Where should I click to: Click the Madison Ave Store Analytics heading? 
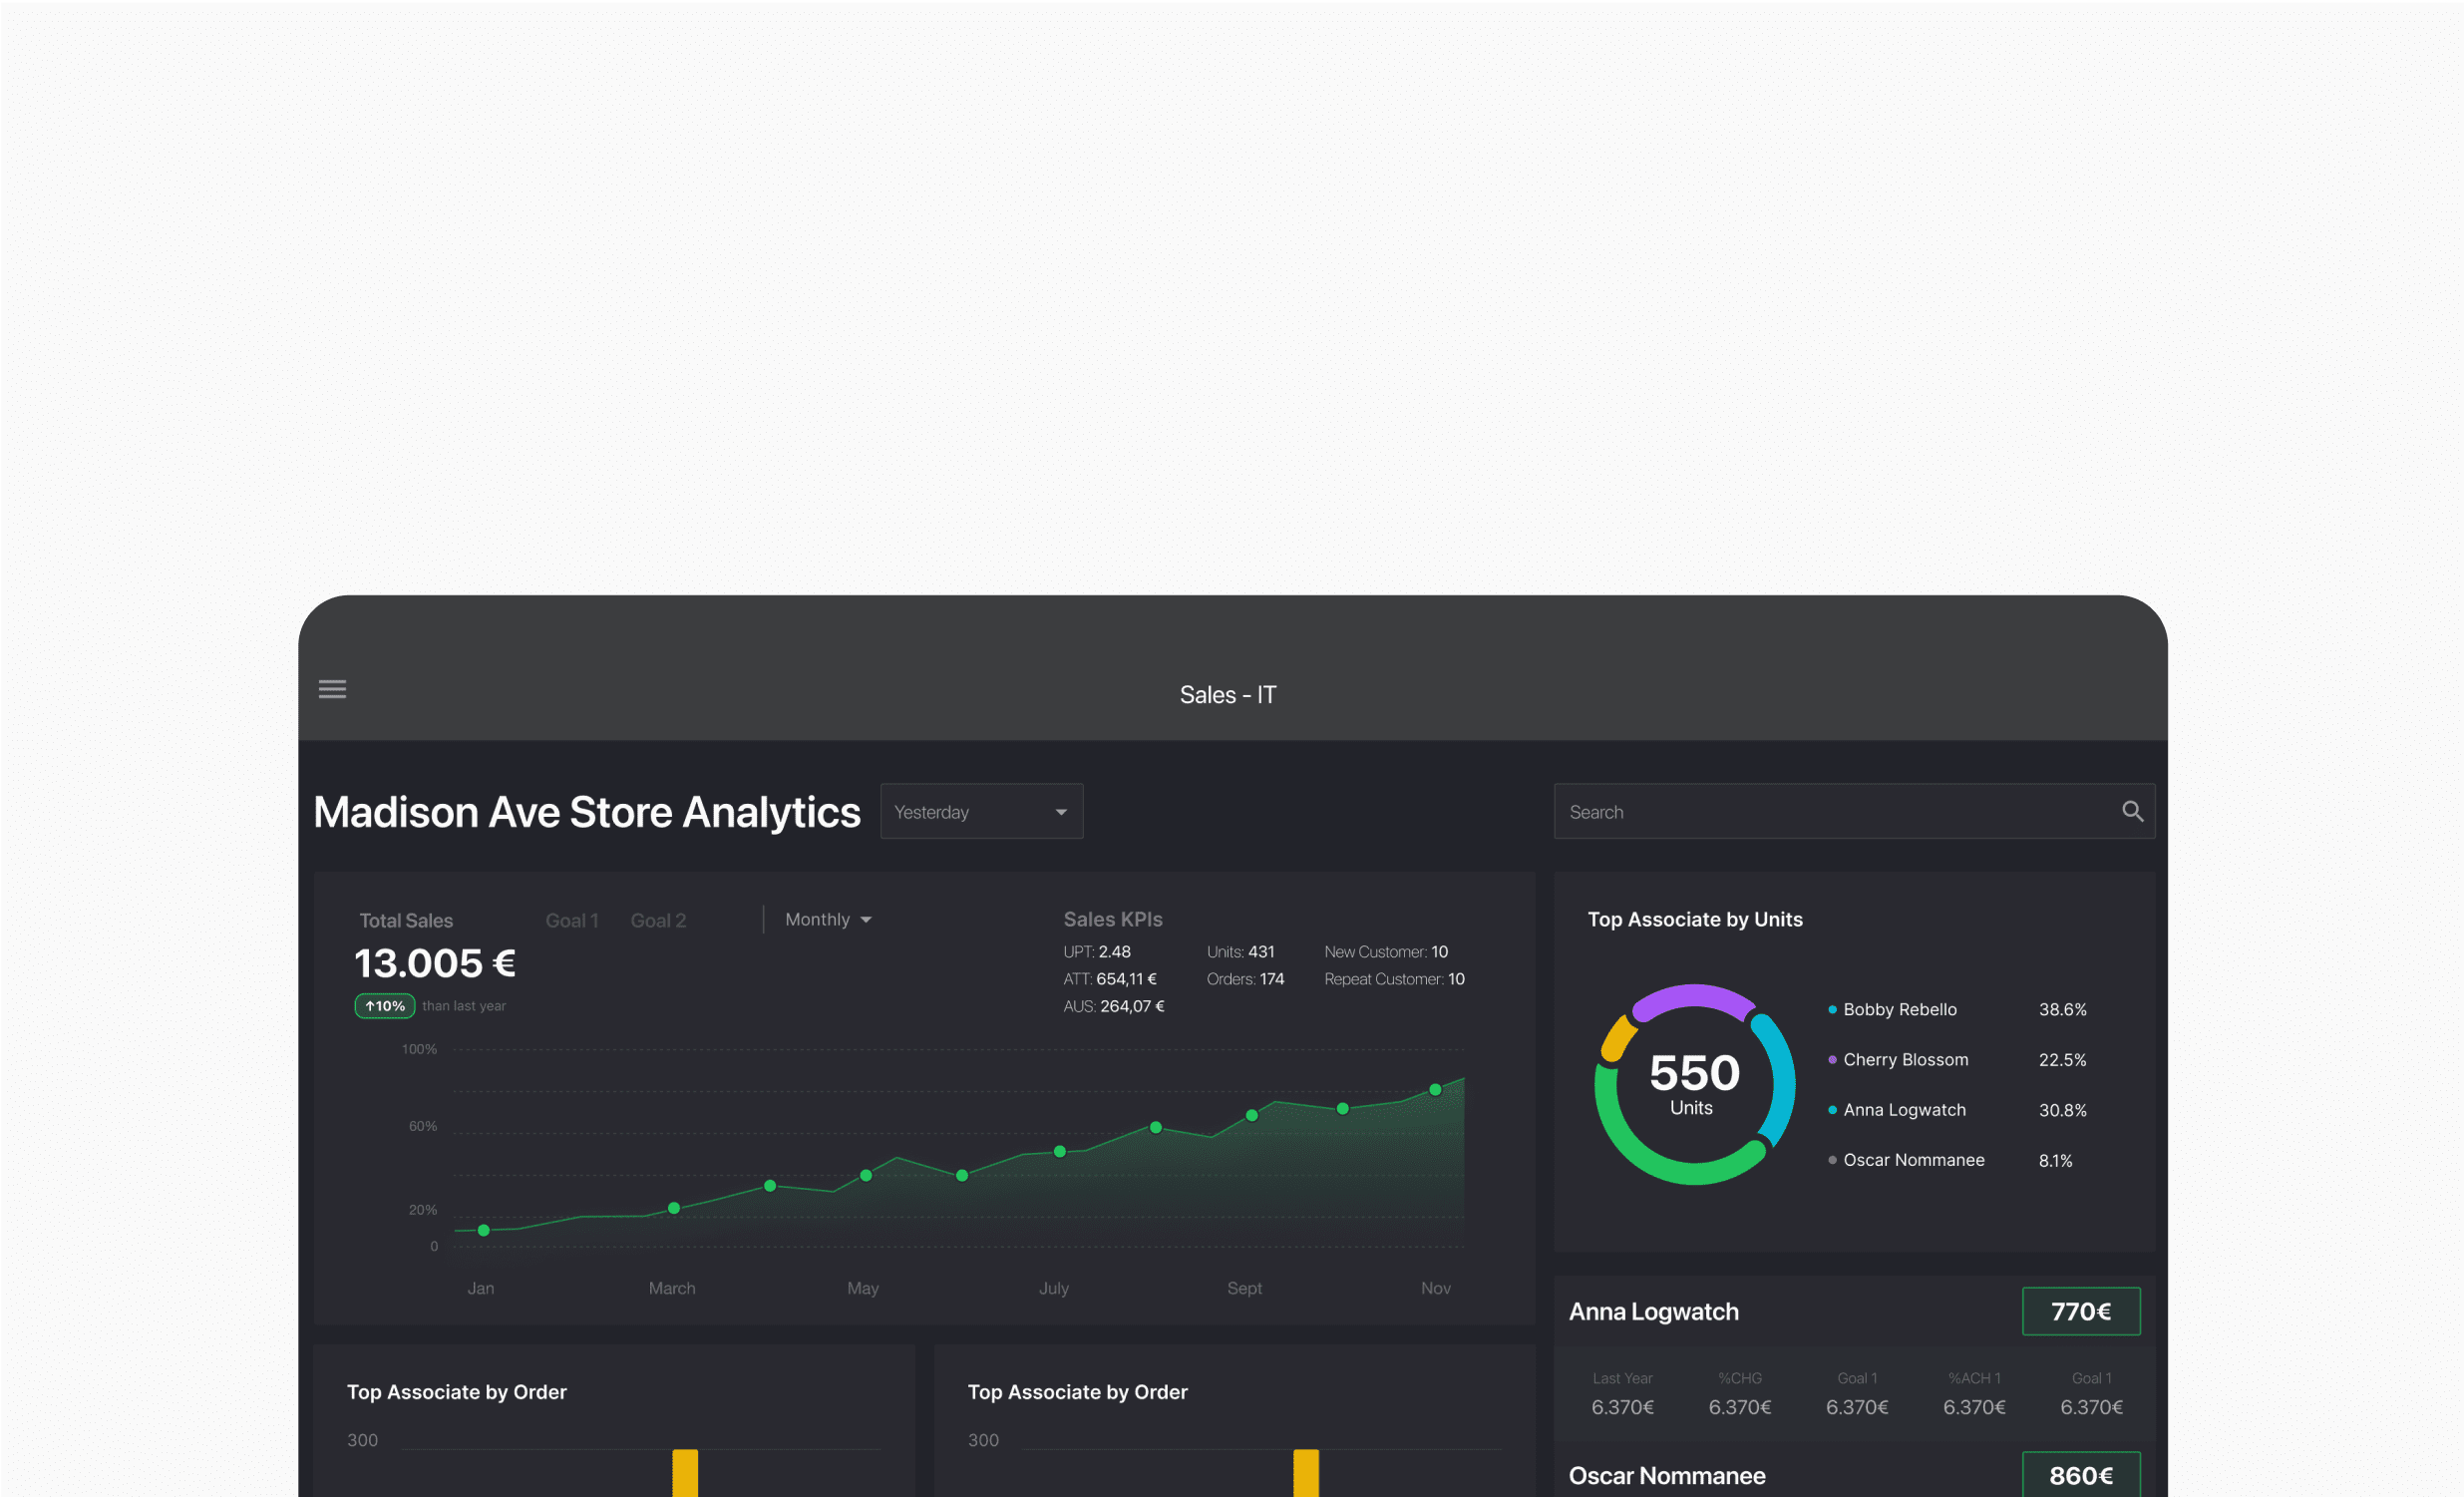(587, 812)
